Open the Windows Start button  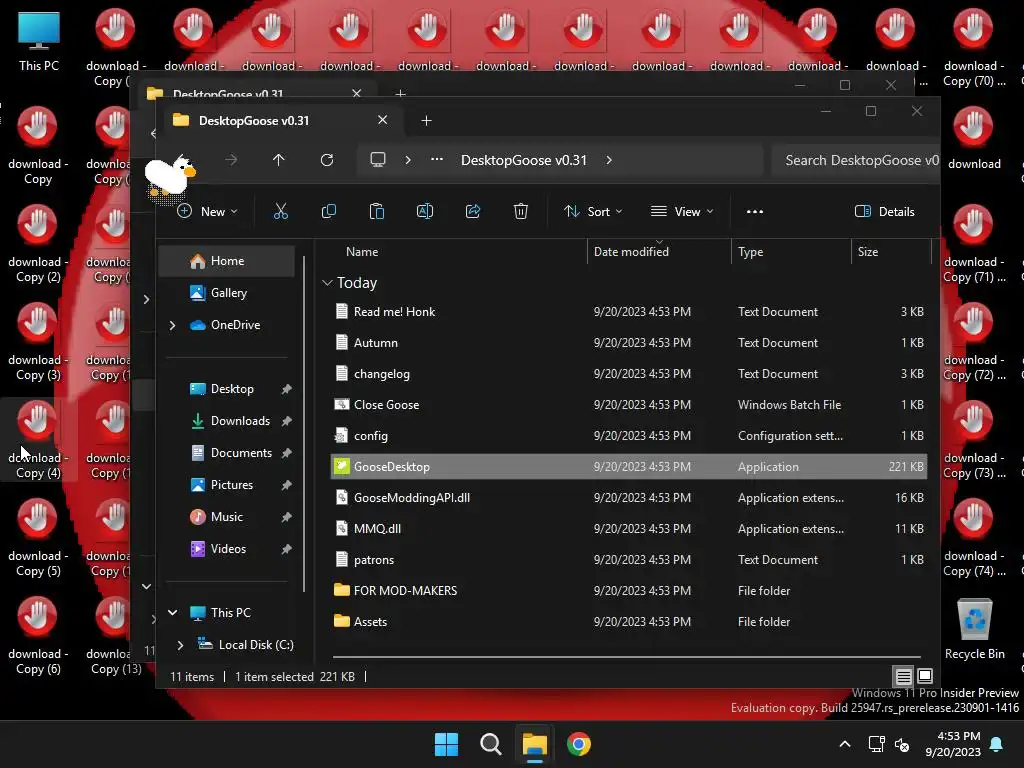tap(447, 744)
